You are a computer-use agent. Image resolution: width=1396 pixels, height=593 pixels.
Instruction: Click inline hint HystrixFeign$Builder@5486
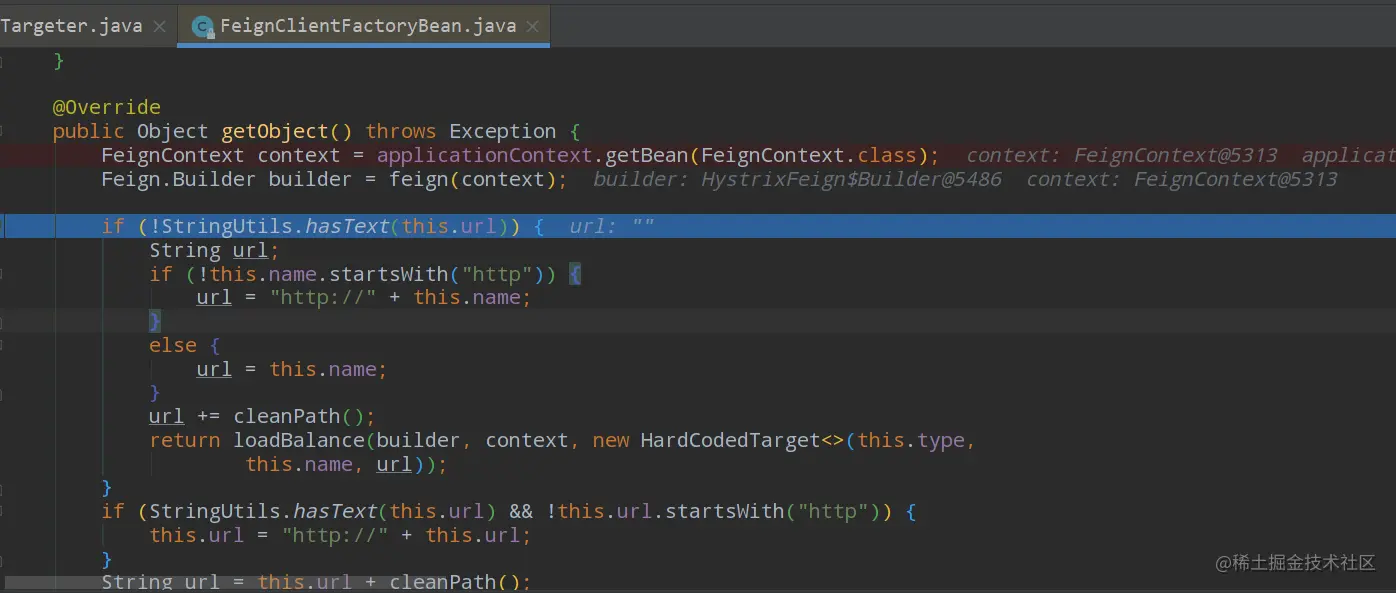tap(851, 179)
